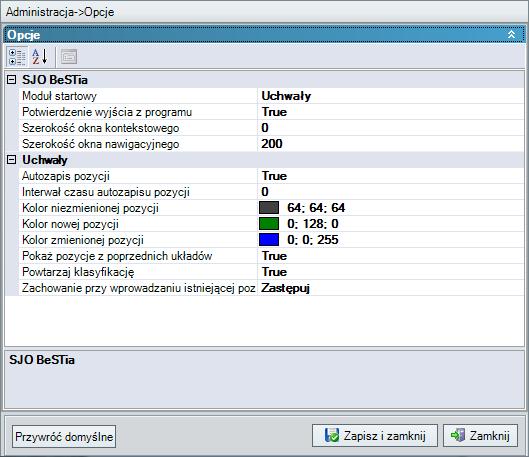Screen dimensions: 529x457
Task: Click the Administracja->Opcje breadcrumb title
Action: 60,12
